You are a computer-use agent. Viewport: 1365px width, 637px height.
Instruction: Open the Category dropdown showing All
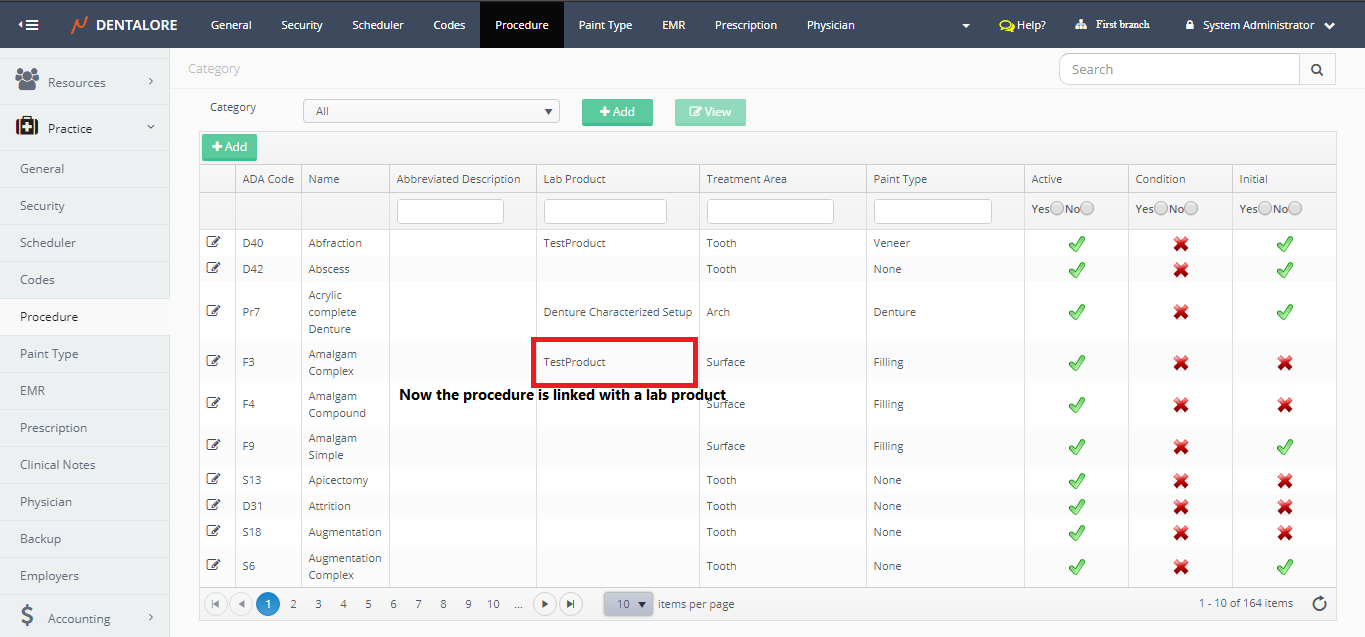tap(431, 111)
